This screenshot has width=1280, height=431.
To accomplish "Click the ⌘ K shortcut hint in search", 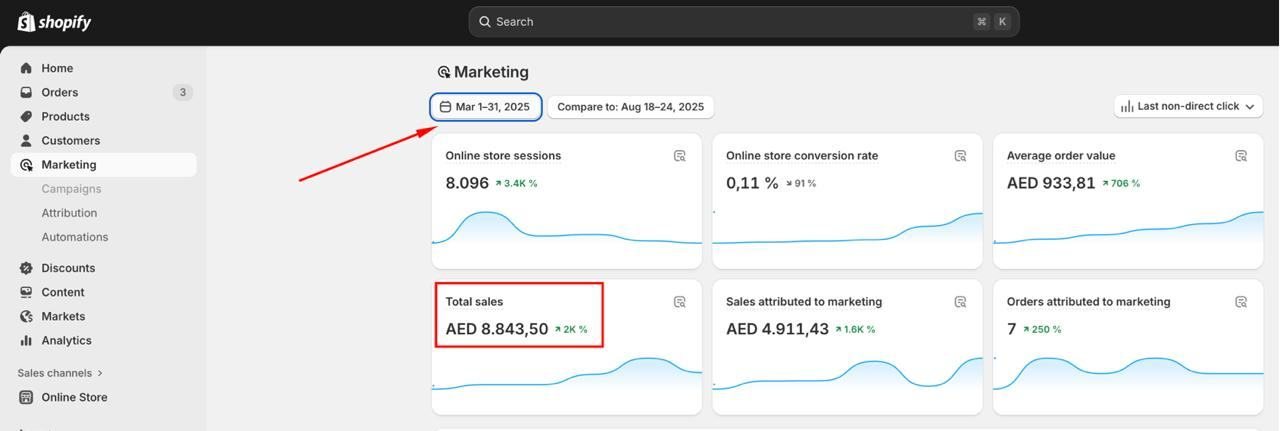I will pos(992,22).
